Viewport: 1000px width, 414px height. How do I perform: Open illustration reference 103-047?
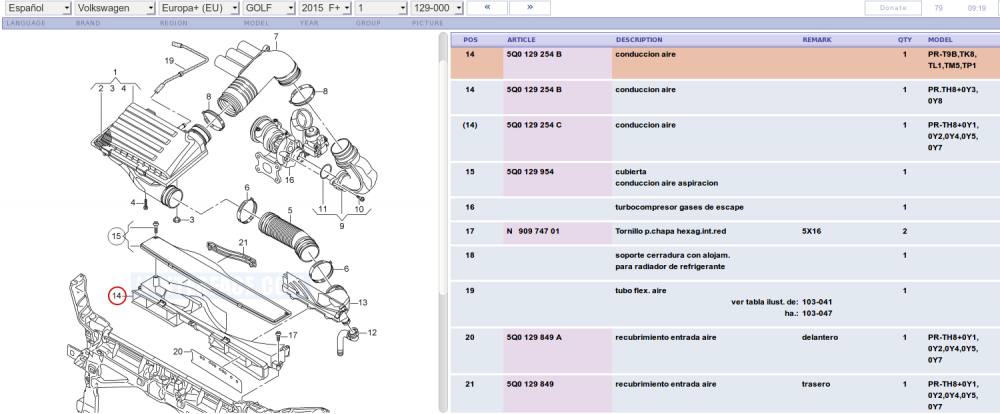point(817,313)
